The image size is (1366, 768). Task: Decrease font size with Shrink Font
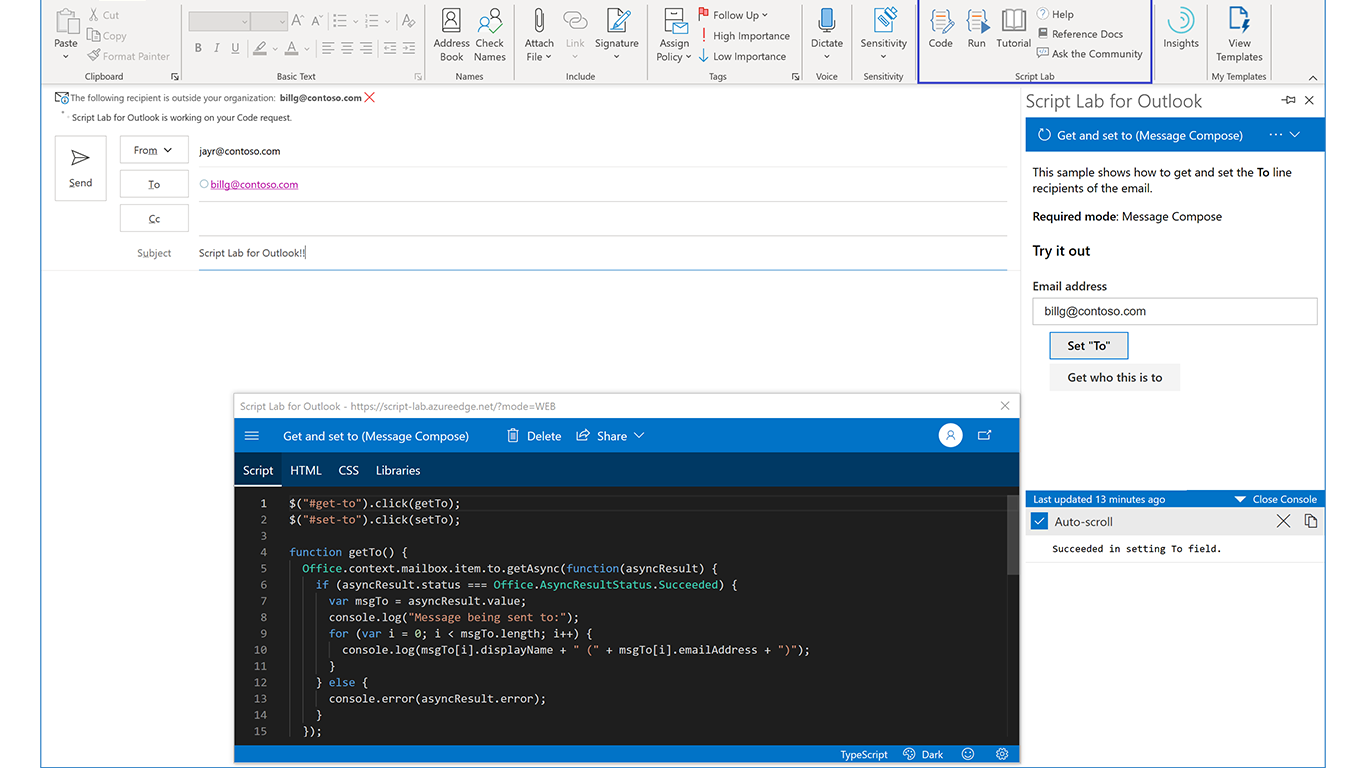[316, 20]
